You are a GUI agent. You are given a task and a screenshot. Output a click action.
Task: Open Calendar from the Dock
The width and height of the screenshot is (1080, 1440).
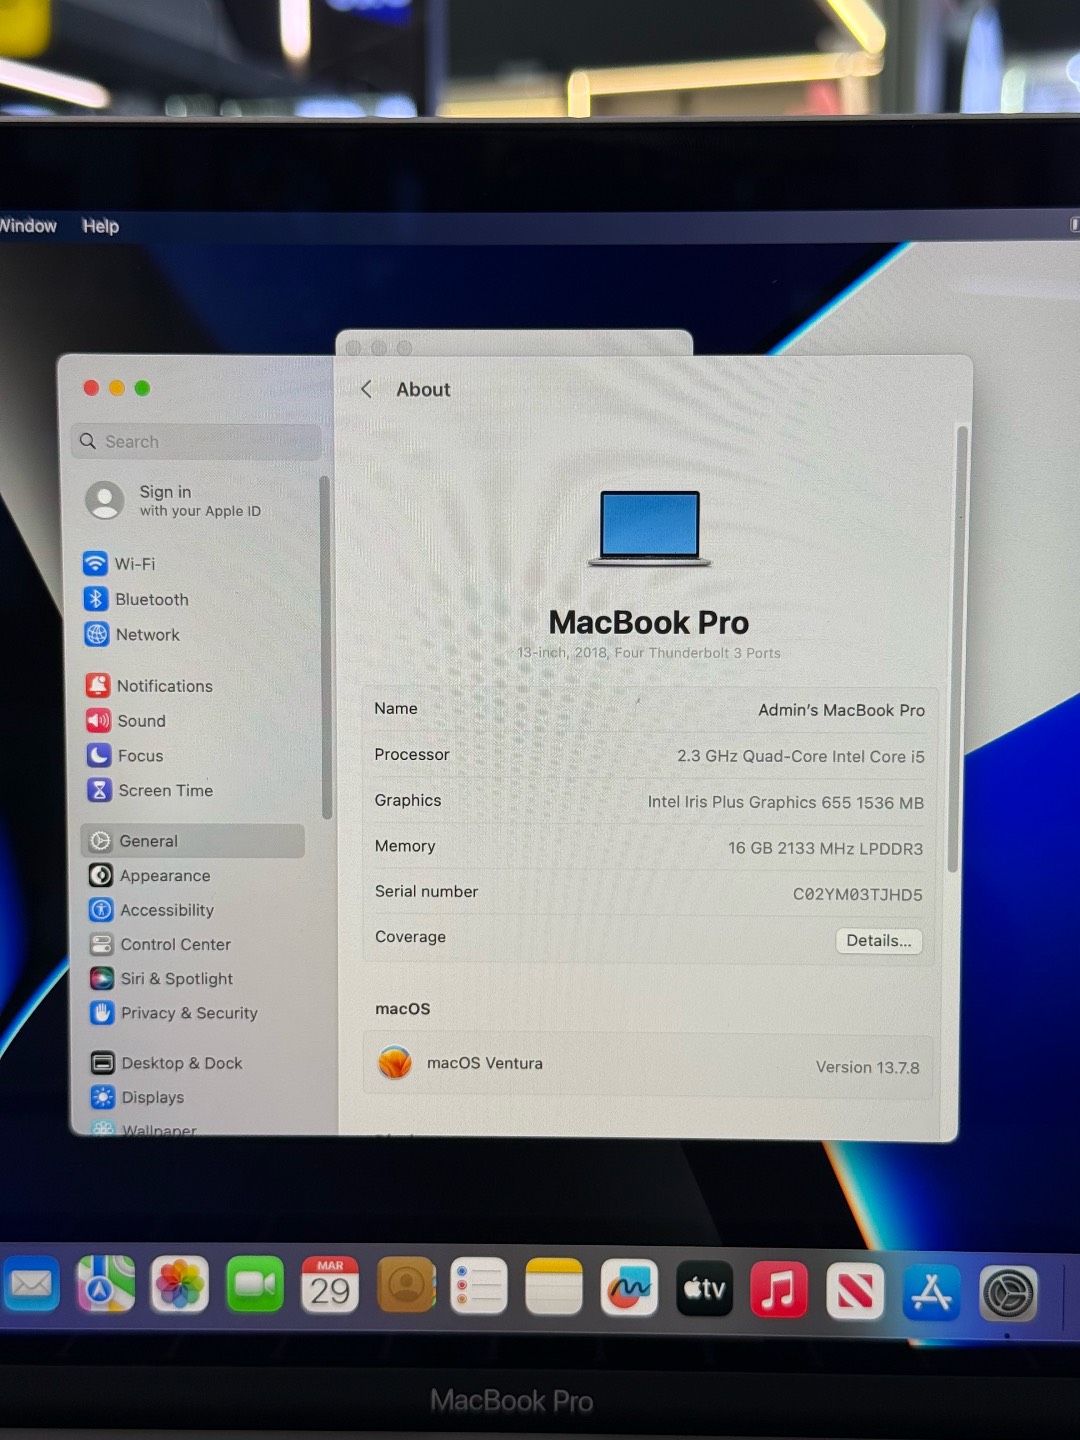pos(330,1285)
